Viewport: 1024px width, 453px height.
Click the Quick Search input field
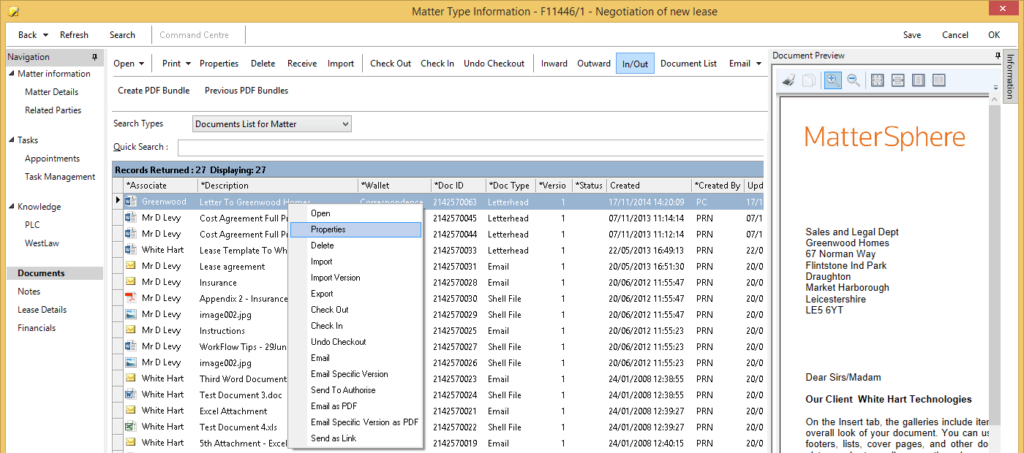[470, 148]
